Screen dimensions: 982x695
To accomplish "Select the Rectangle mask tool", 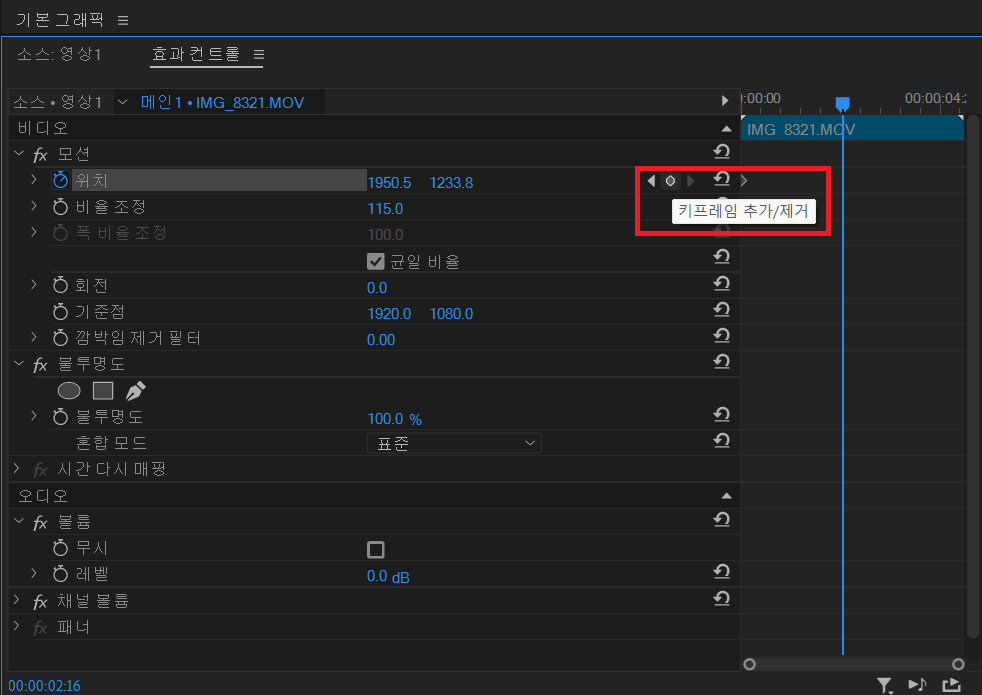I will coord(103,390).
